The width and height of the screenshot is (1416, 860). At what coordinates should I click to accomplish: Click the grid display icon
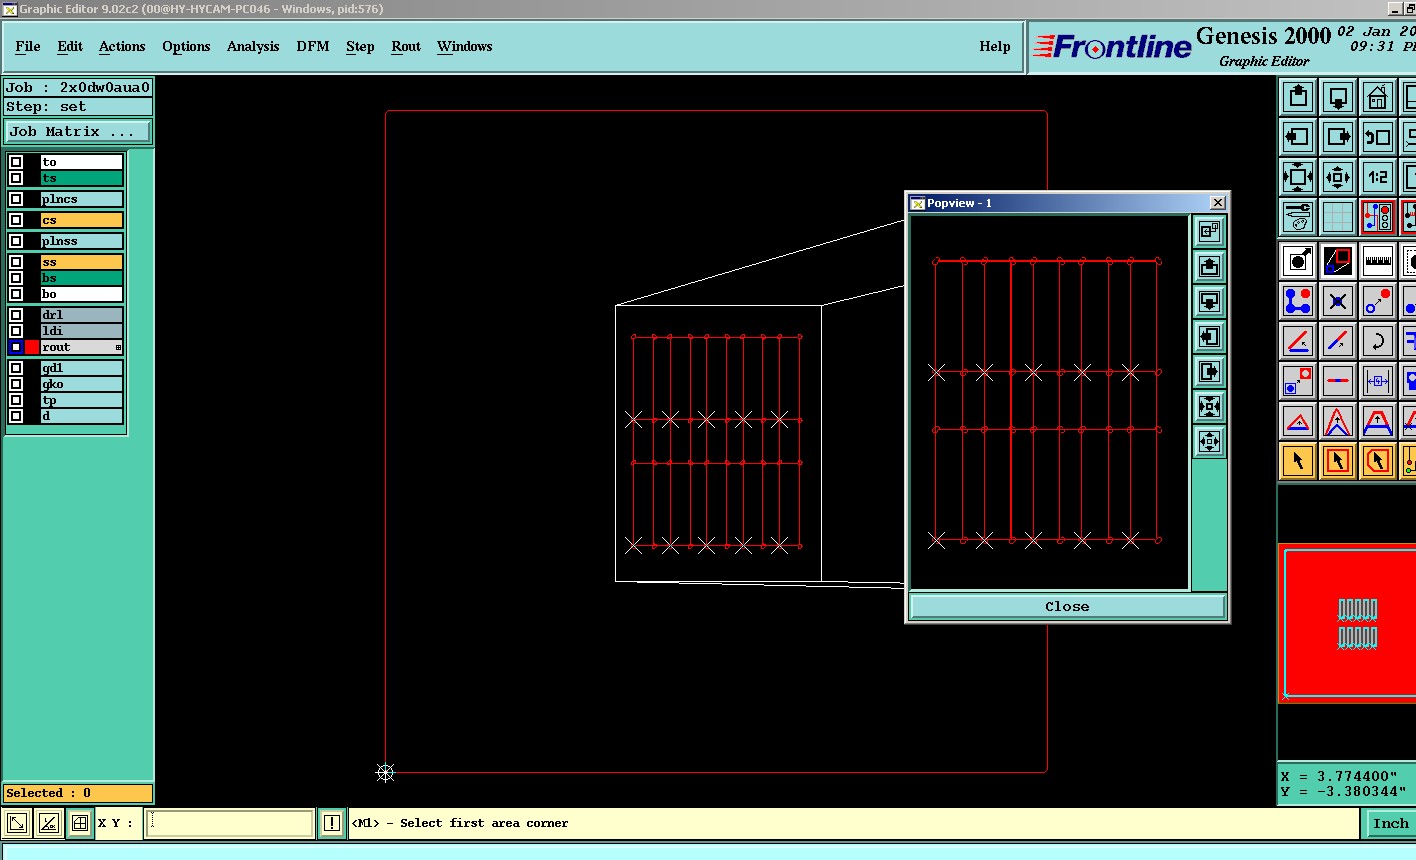pos(1338,217)
